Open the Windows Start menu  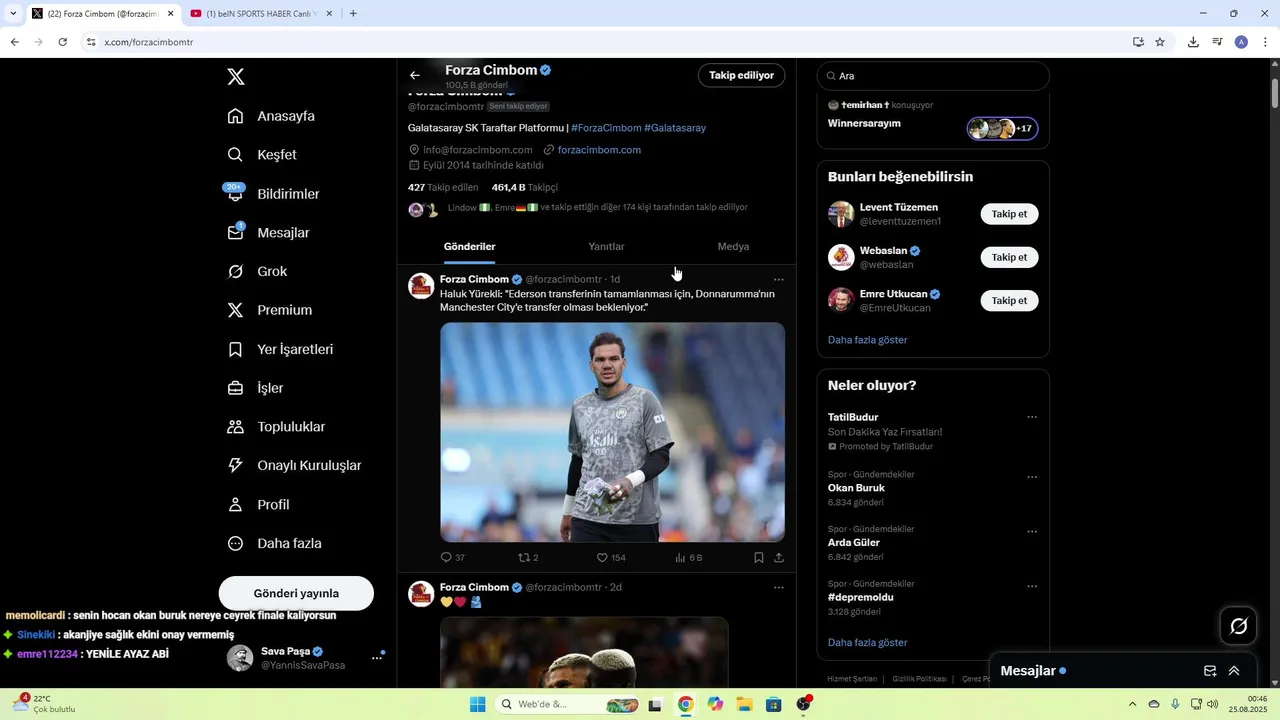tap(477, 704)
